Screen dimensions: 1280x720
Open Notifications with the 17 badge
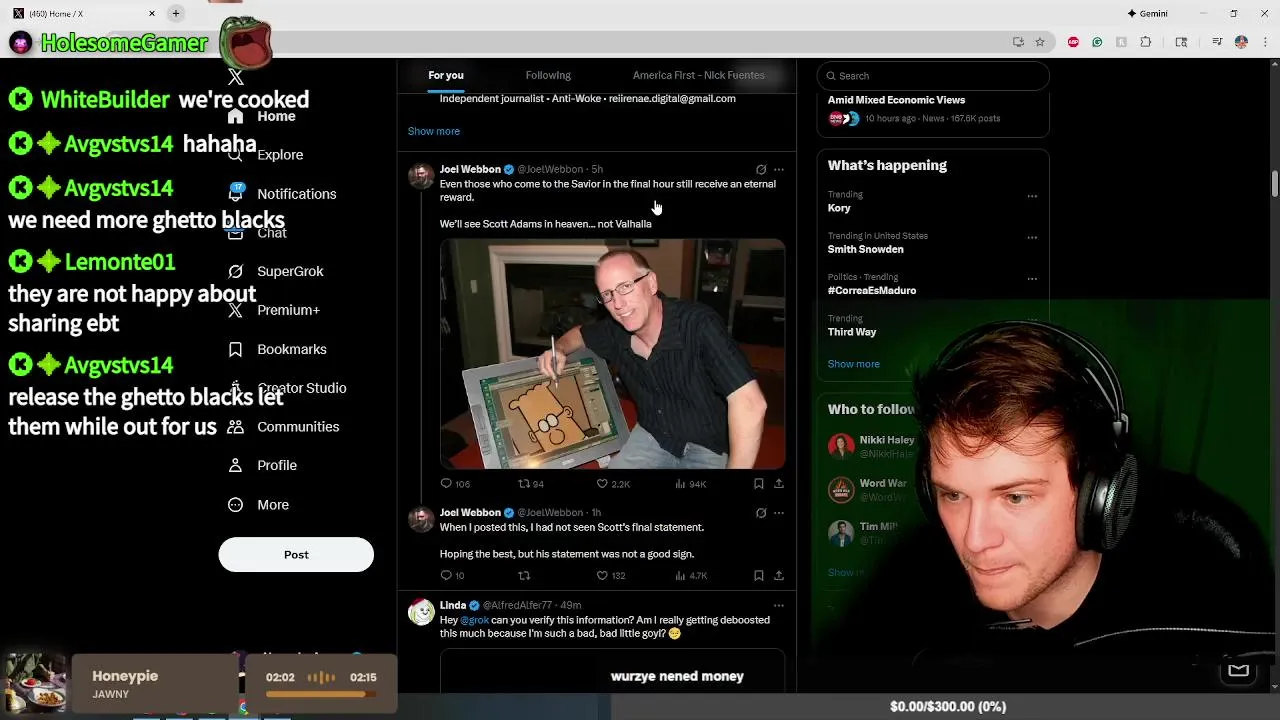[x=282, y=193]
